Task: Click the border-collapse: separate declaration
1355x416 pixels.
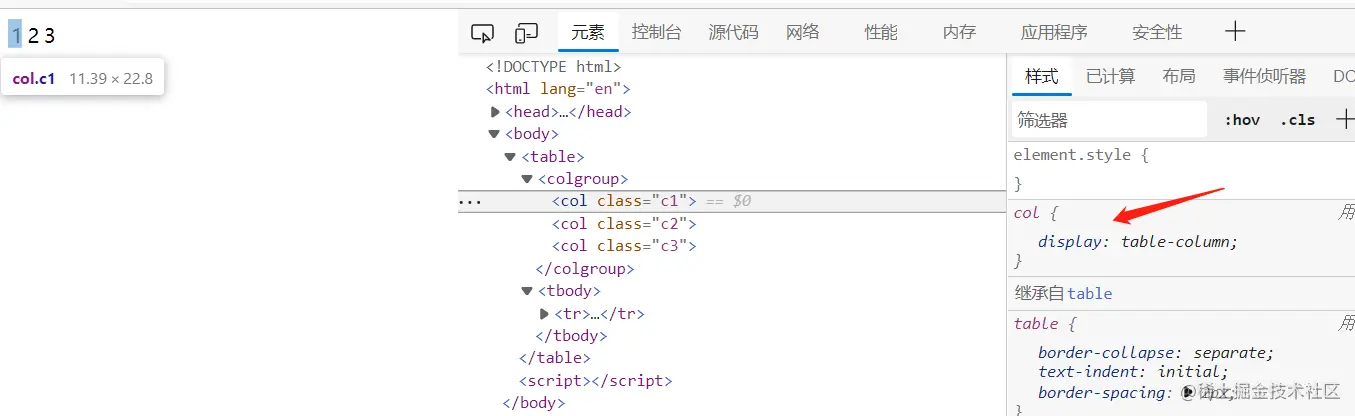Action: pyautogui.click(x=1156, y=352)
